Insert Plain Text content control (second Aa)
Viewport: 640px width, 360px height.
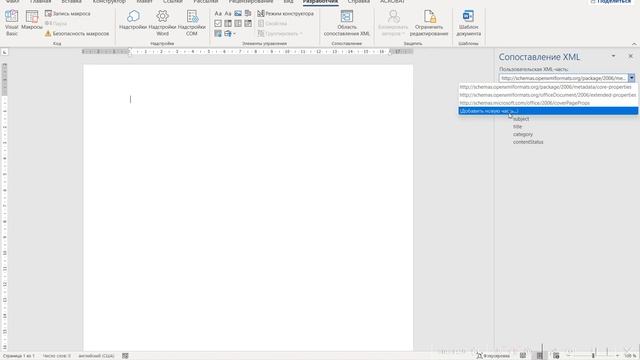(x=228, y=13)
